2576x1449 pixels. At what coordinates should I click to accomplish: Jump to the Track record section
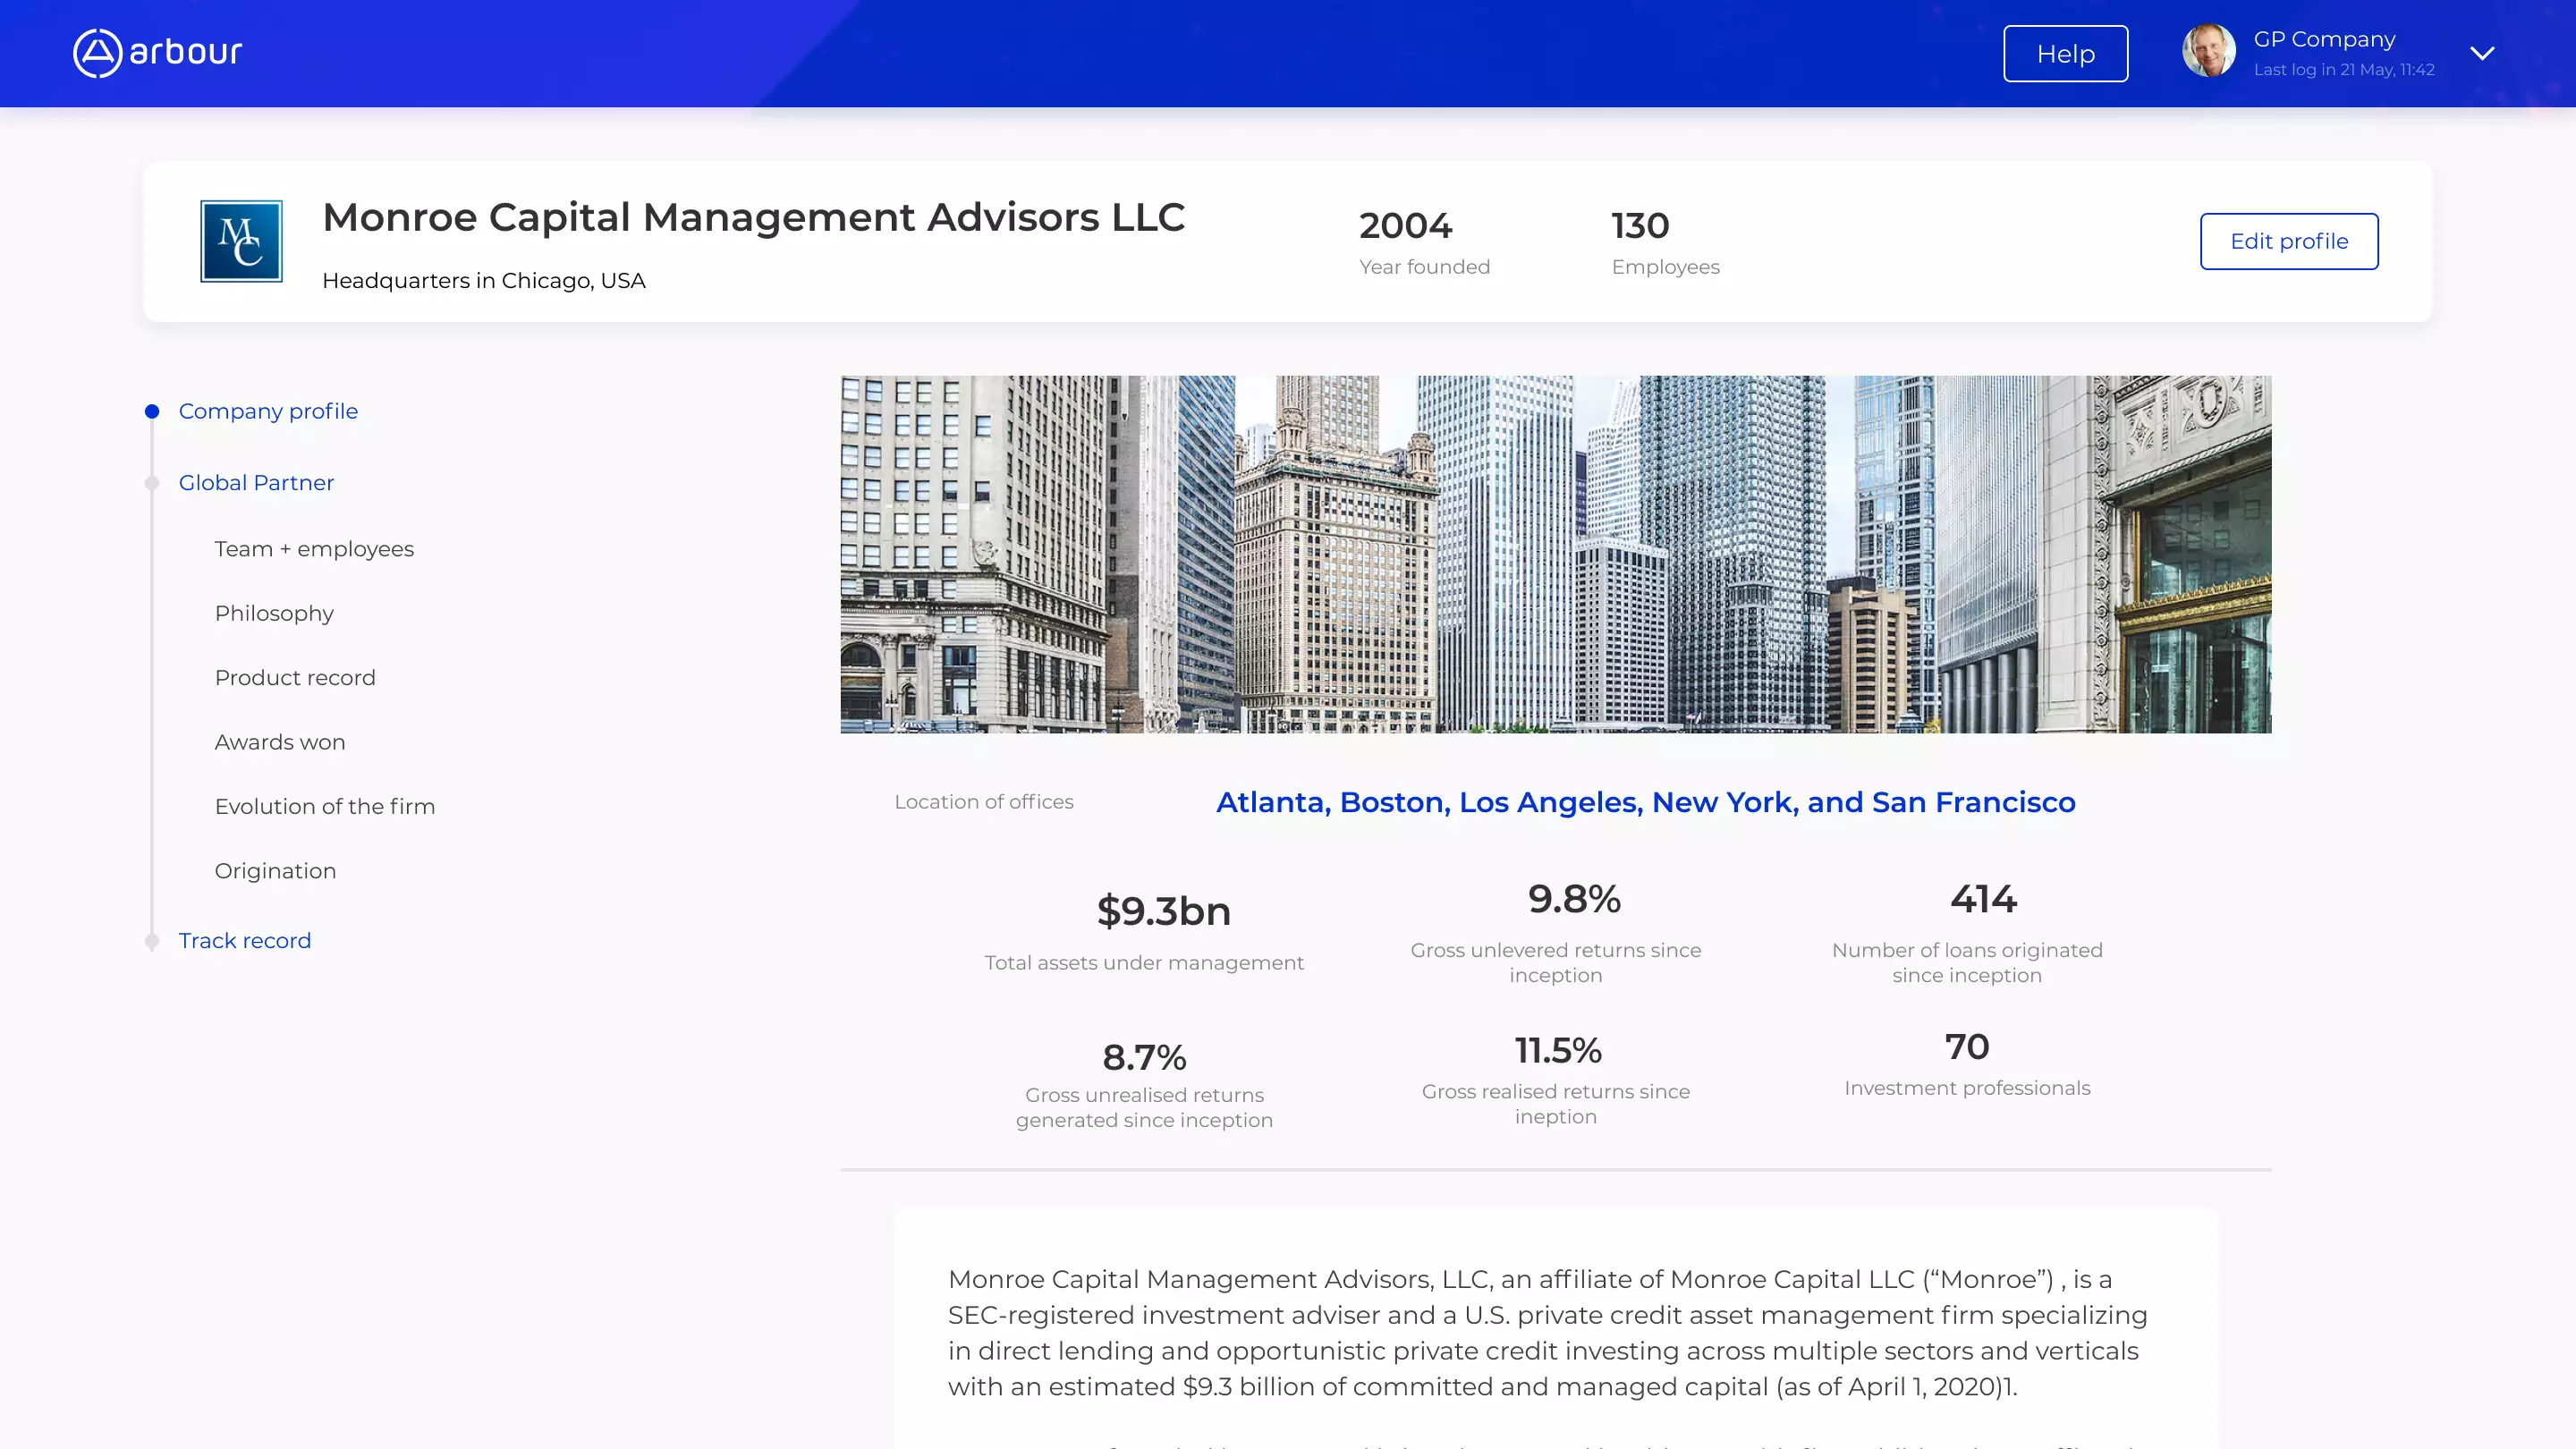(x=245, y=941)
